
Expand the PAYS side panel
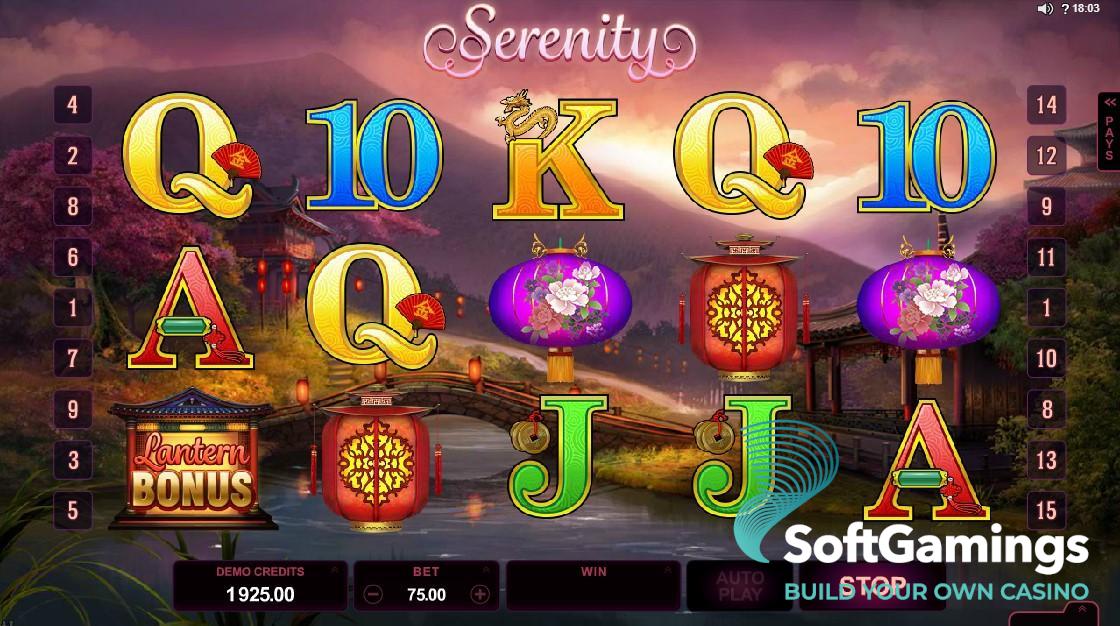coord(1109,131)
